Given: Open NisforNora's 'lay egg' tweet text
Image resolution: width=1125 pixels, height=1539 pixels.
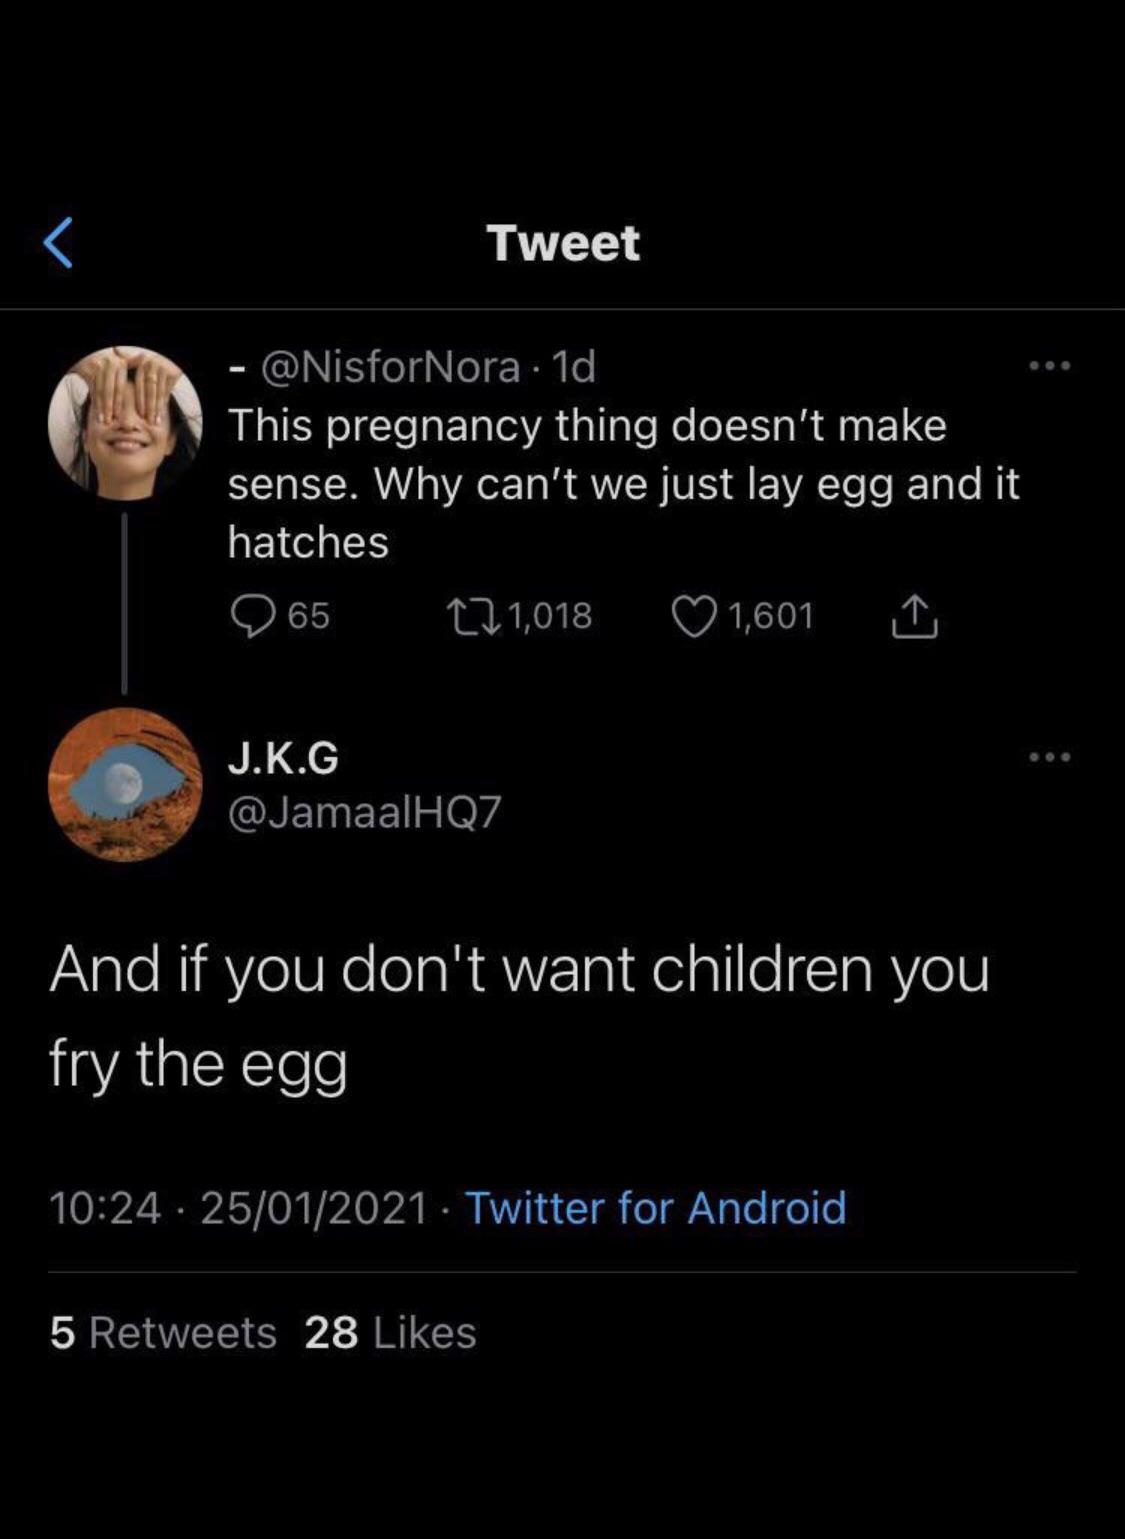Looking at the screenshot, I should coord(622,484).
